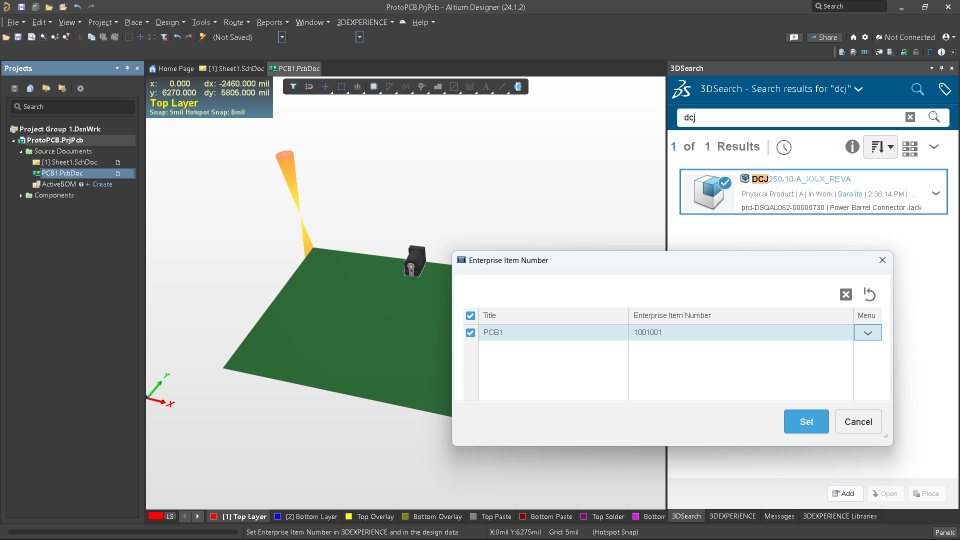960x540 pixels.
Task: Expand the DCJ250 result card chevron
Action: click(x=936, y=193)
